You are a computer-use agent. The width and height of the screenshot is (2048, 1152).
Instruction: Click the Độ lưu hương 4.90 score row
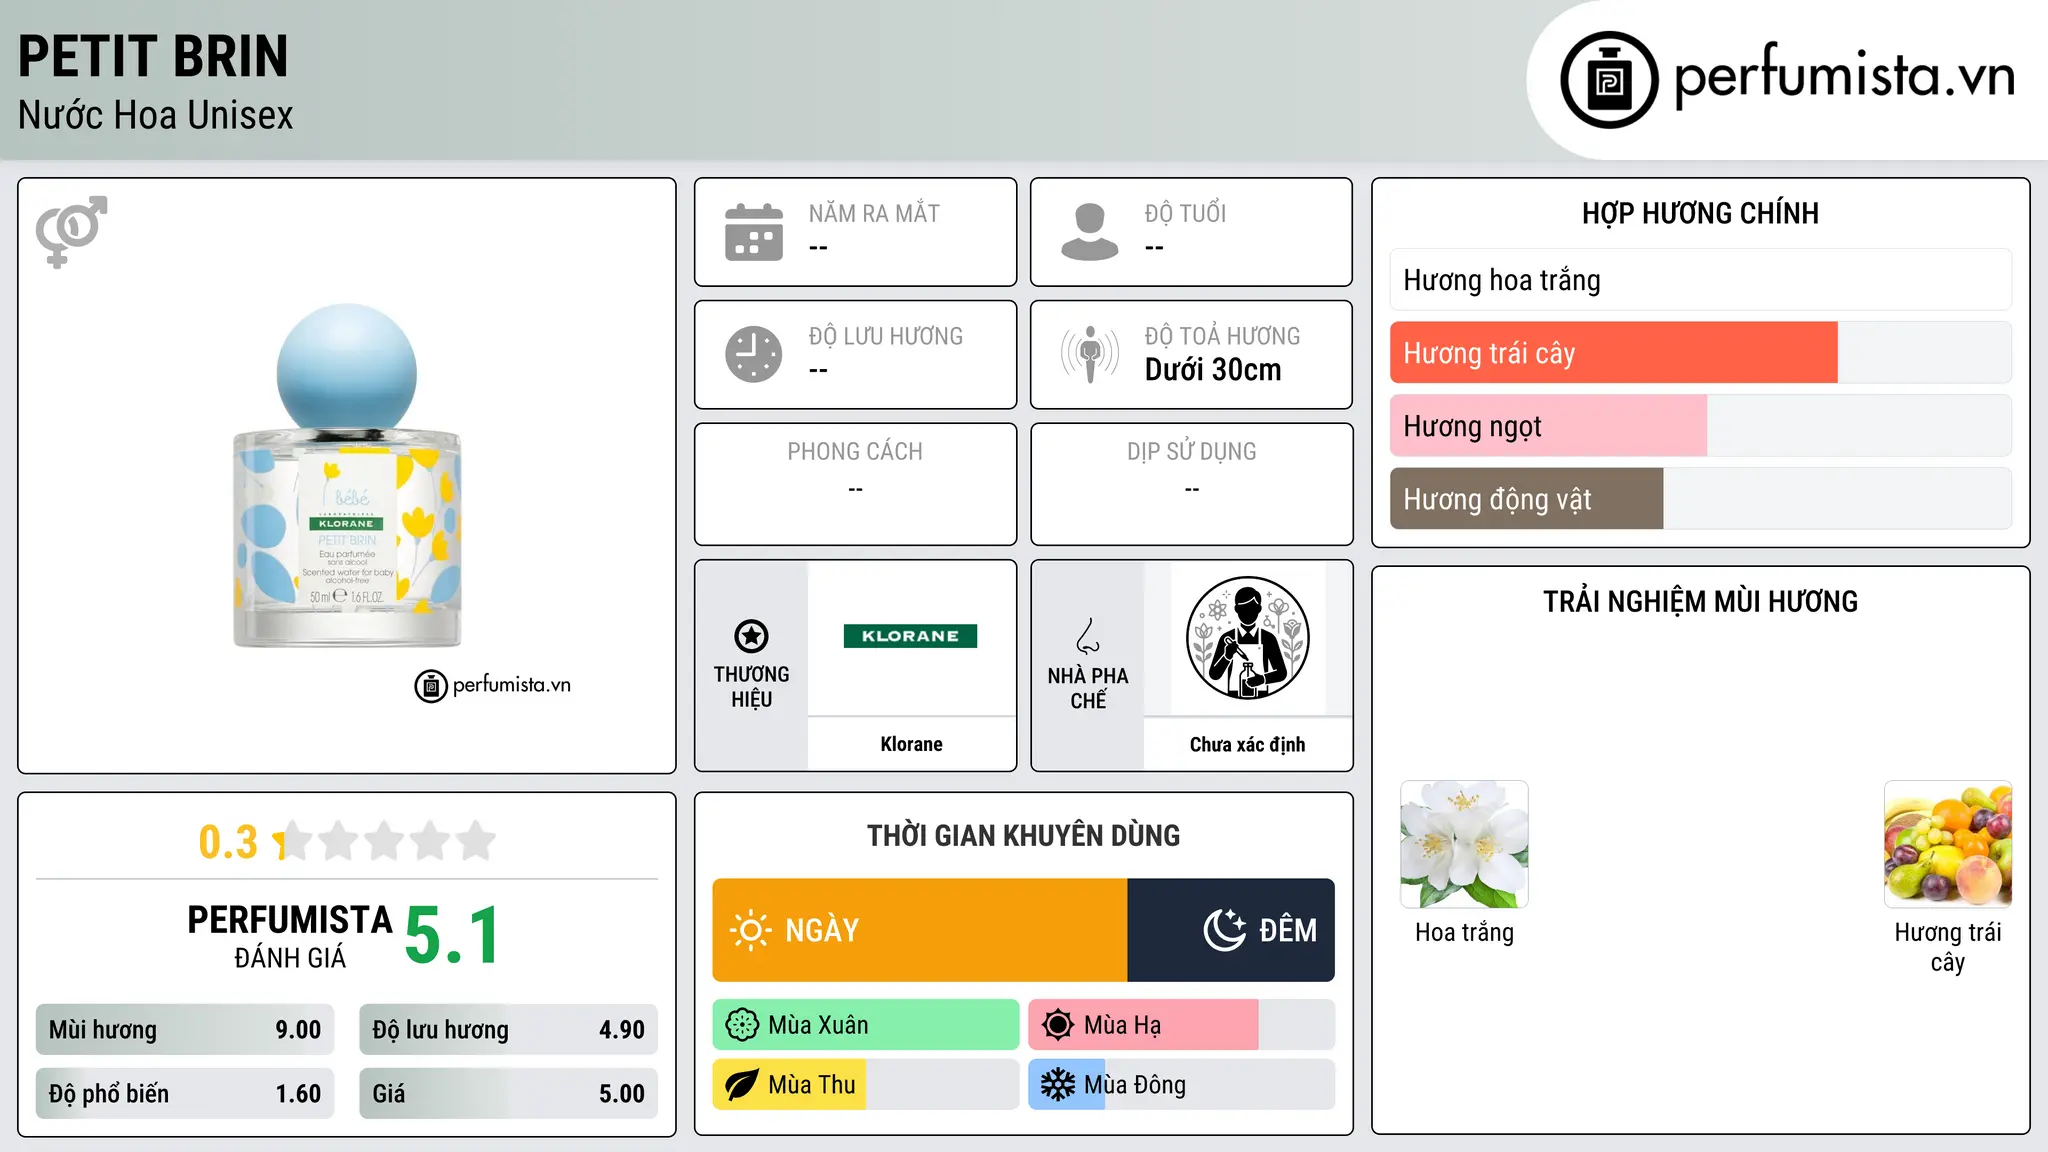[x=508, y=1030]
